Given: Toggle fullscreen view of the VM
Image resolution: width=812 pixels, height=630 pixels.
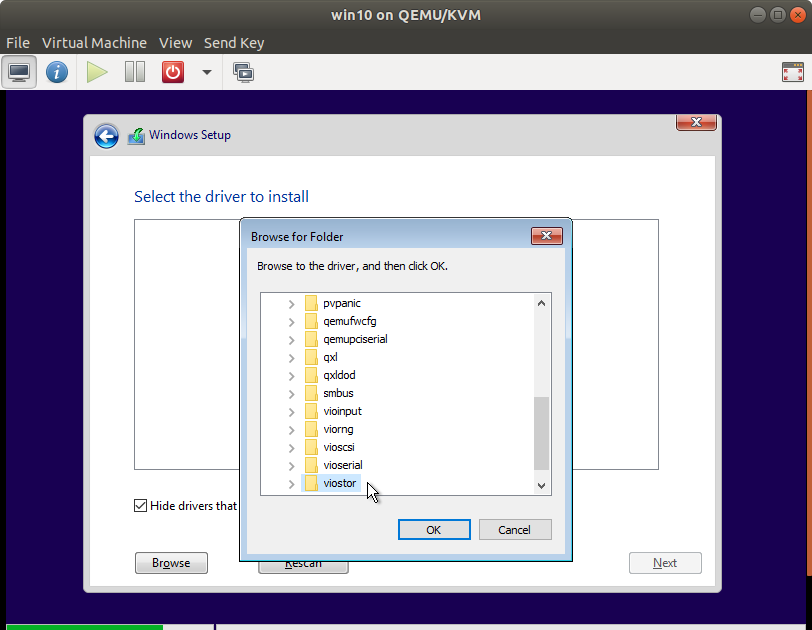Looking at the screenshot, I should pyautogui.click(x=792, y=71).
